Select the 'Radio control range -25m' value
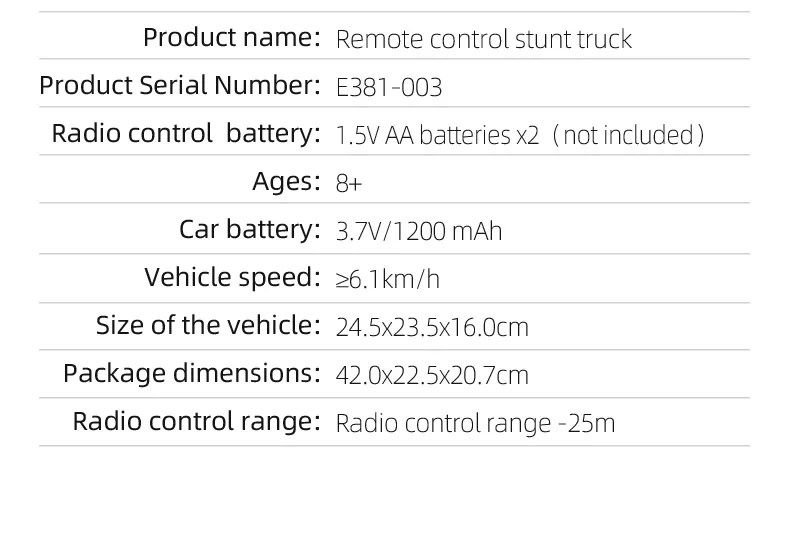Viewport: 790px width, 533px height. [x=476, y=424]
